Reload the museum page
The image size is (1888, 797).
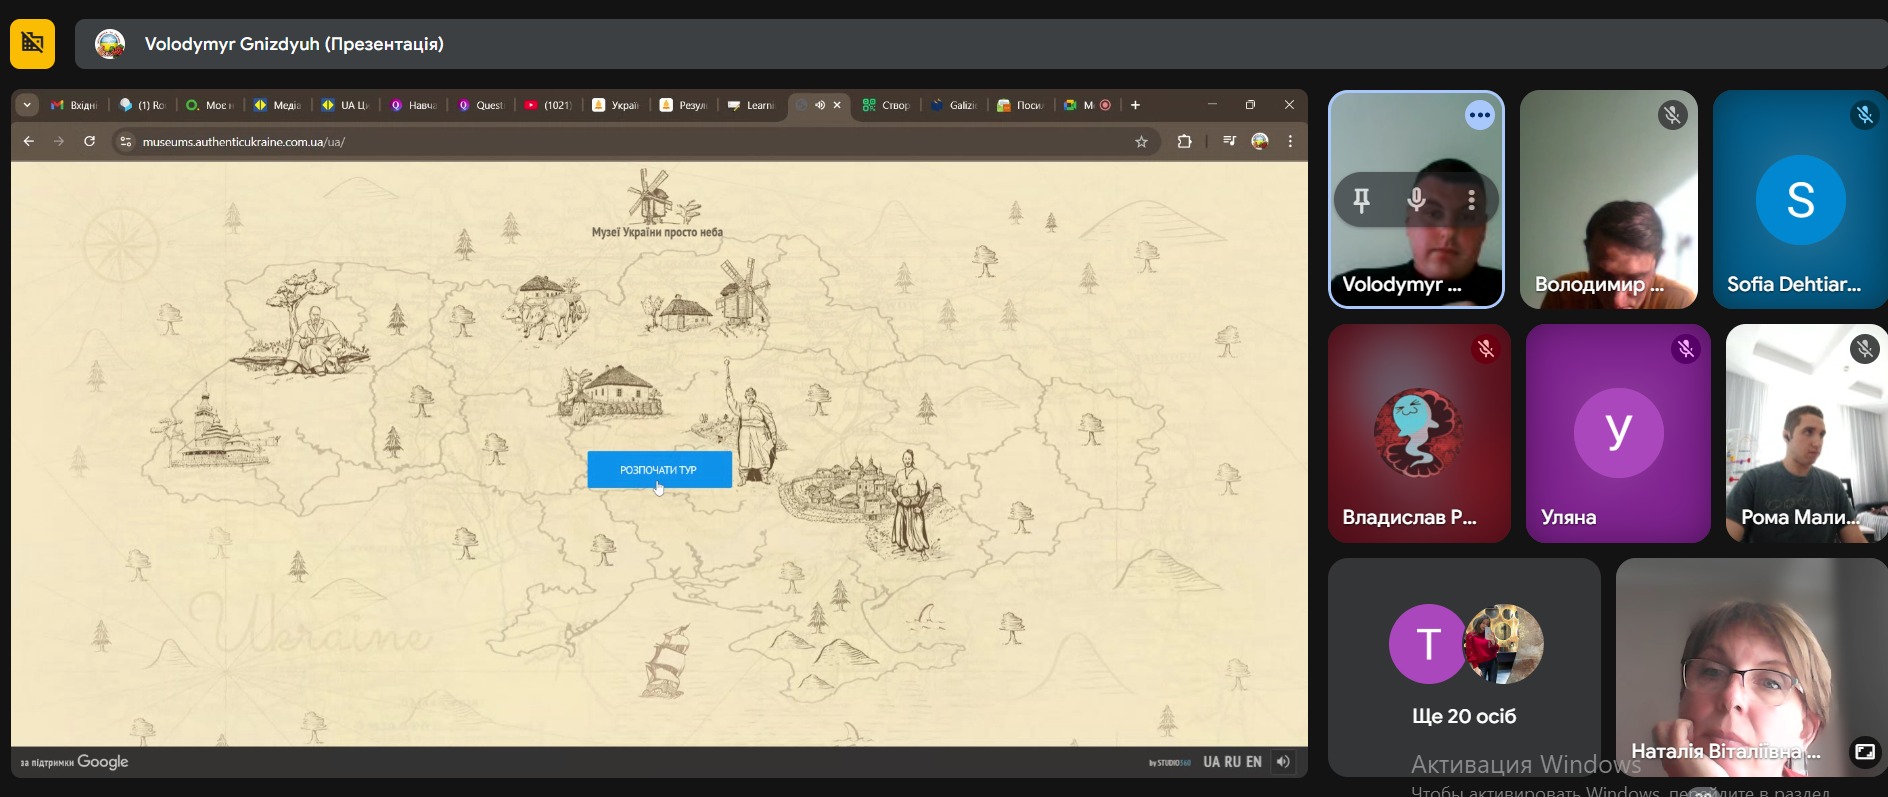89,142
